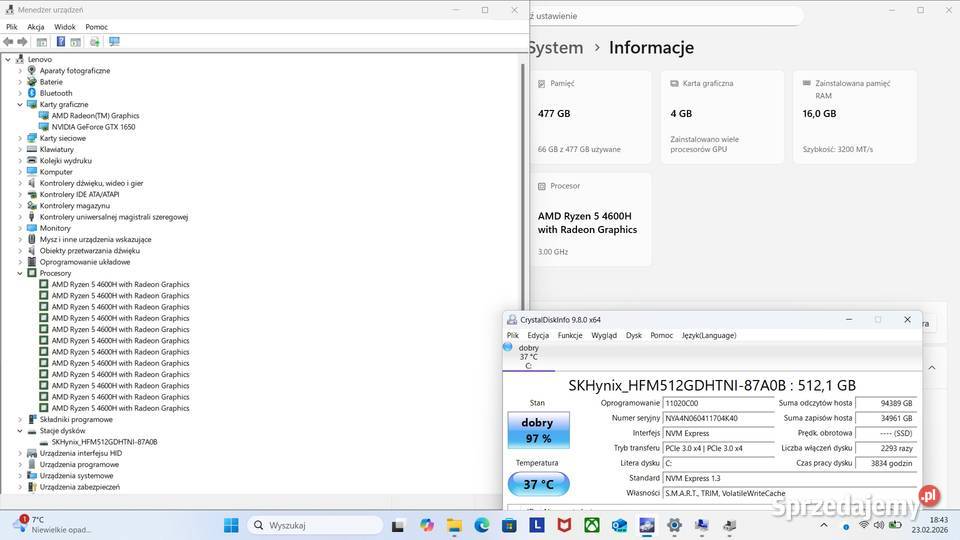Open the Karta graficzna 4 GB card
Image resolution: width=960 pixels, height=540 pixels.
tap(722, 116)
